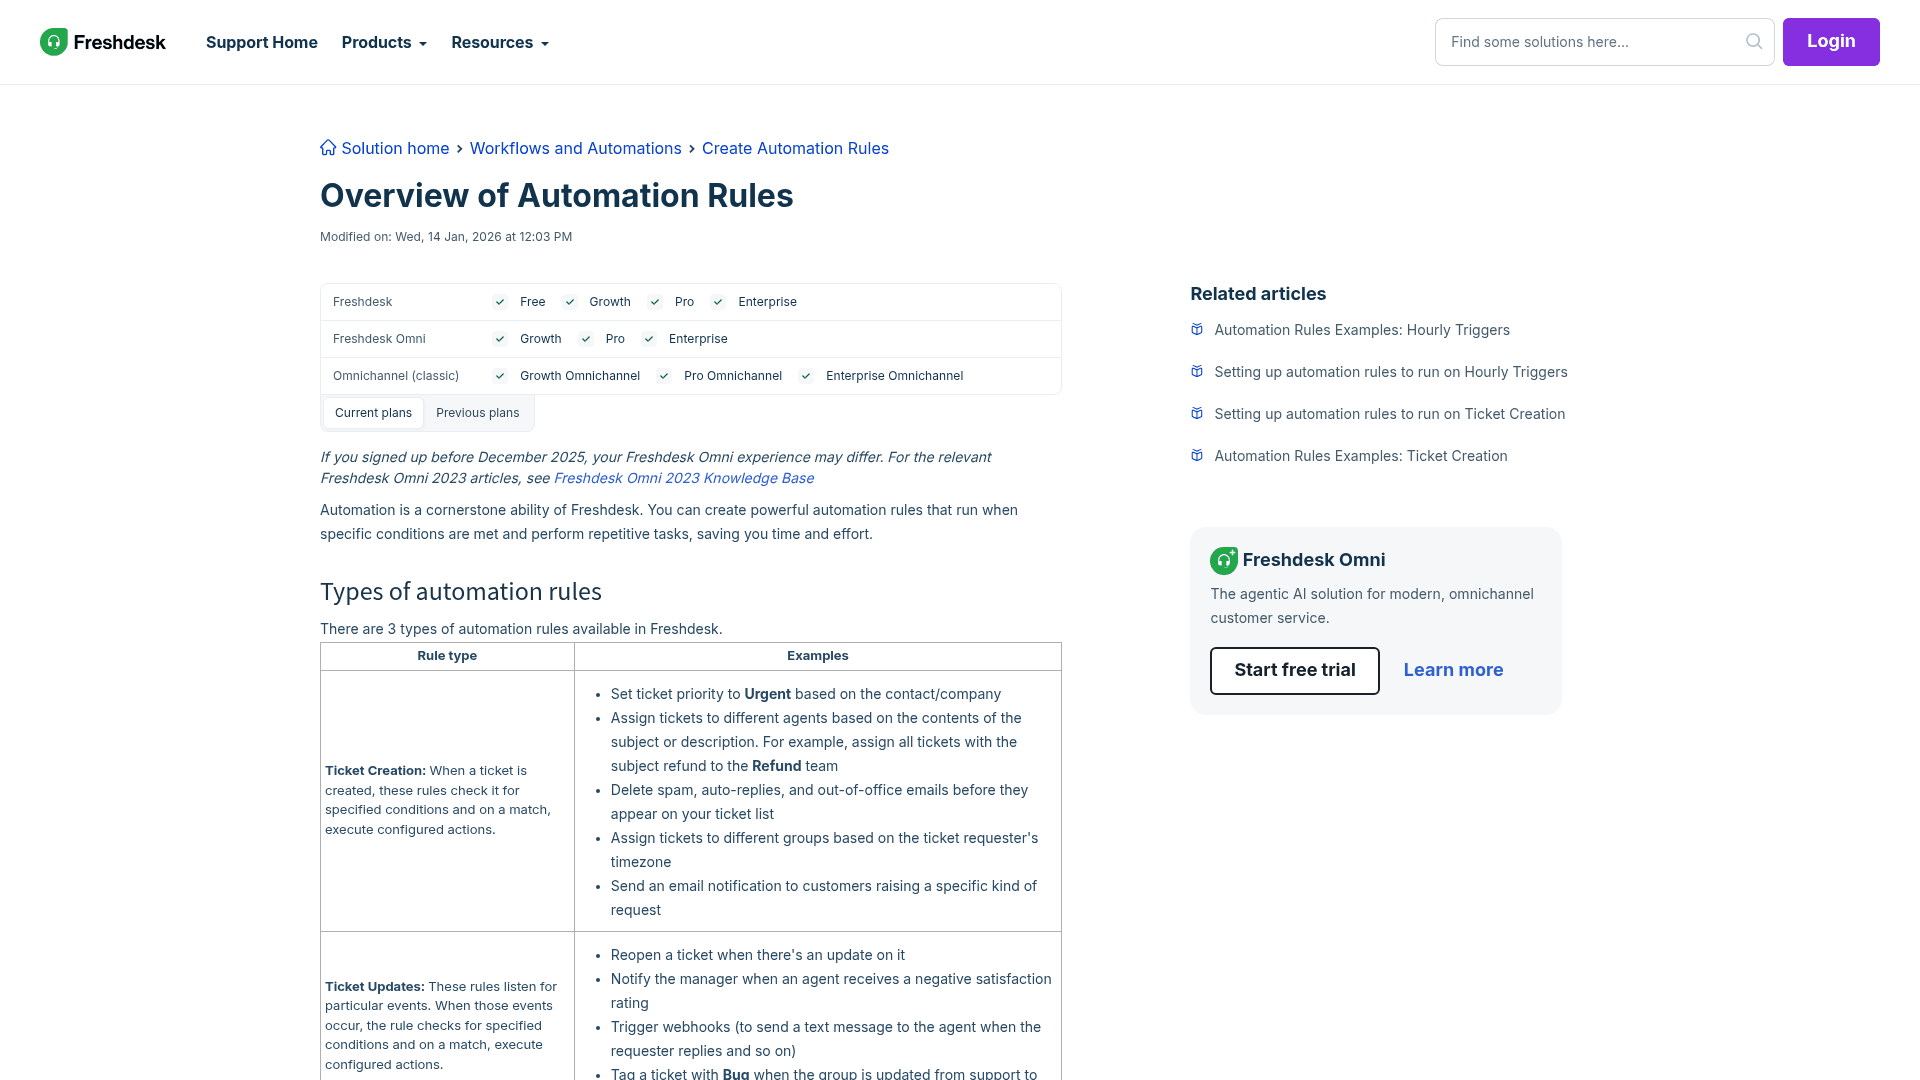Open Workflows and Automations breadcrumb

[576, 148]
